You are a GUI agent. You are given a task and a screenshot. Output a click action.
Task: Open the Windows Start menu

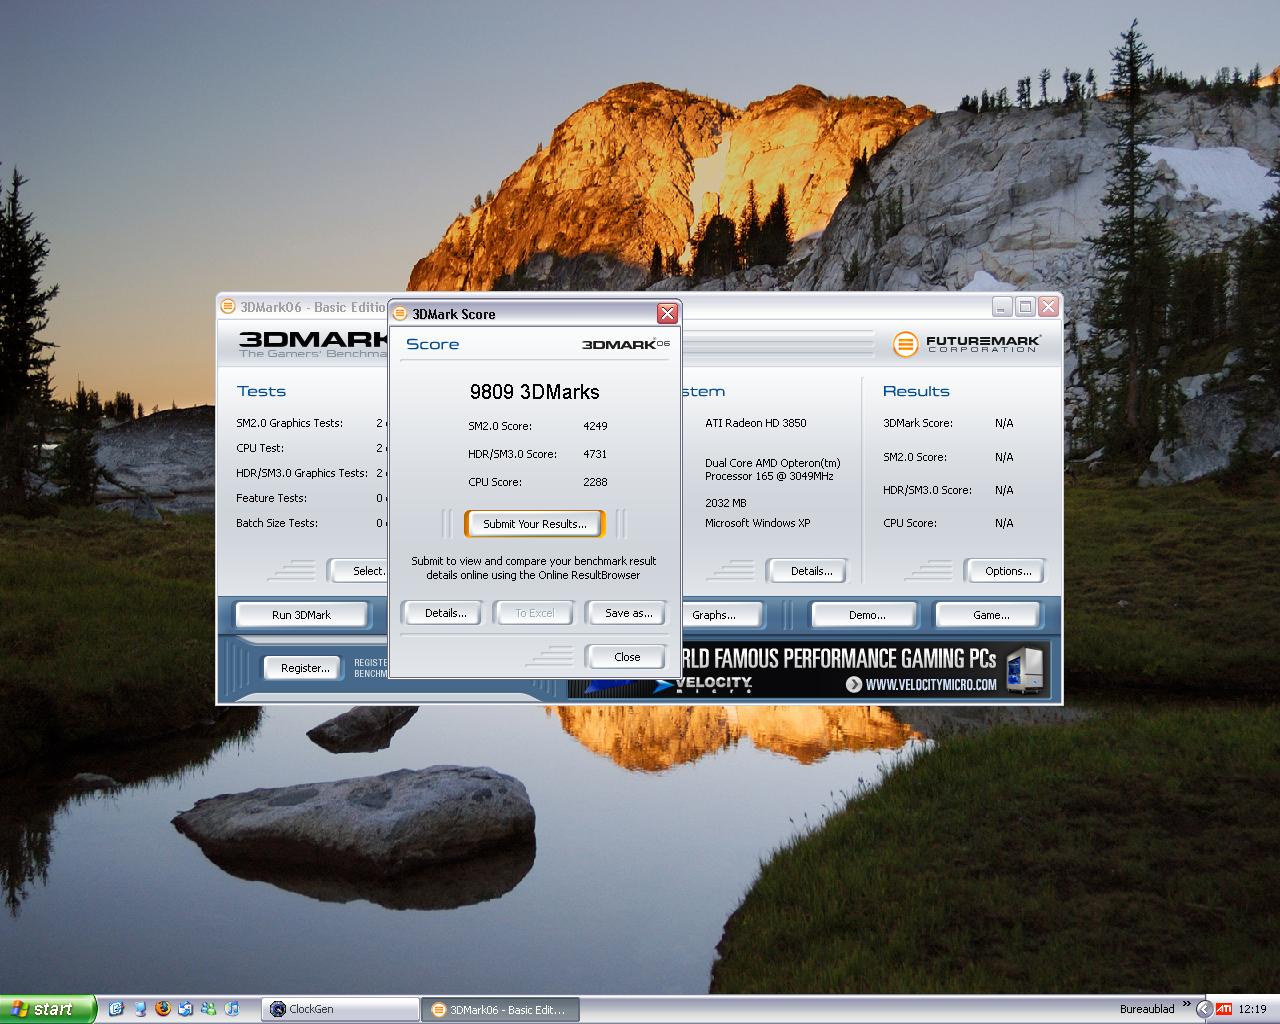click(47, 1009)
